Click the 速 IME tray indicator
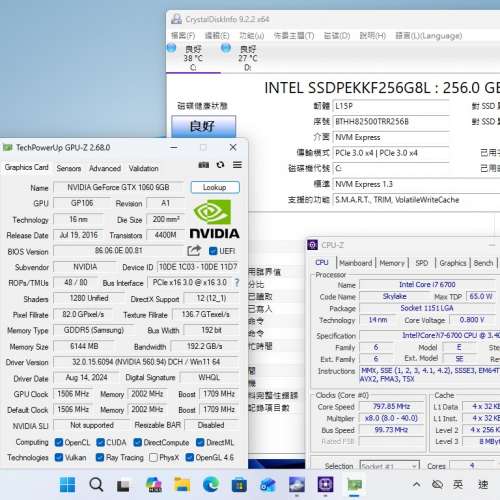Screen dimensions: 500x500 (483, 484)
